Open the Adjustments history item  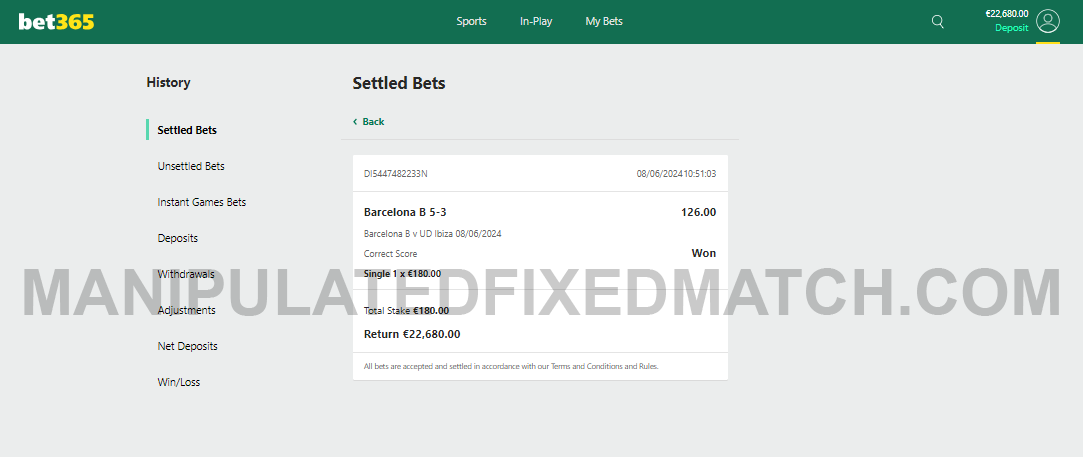(187, 310)
